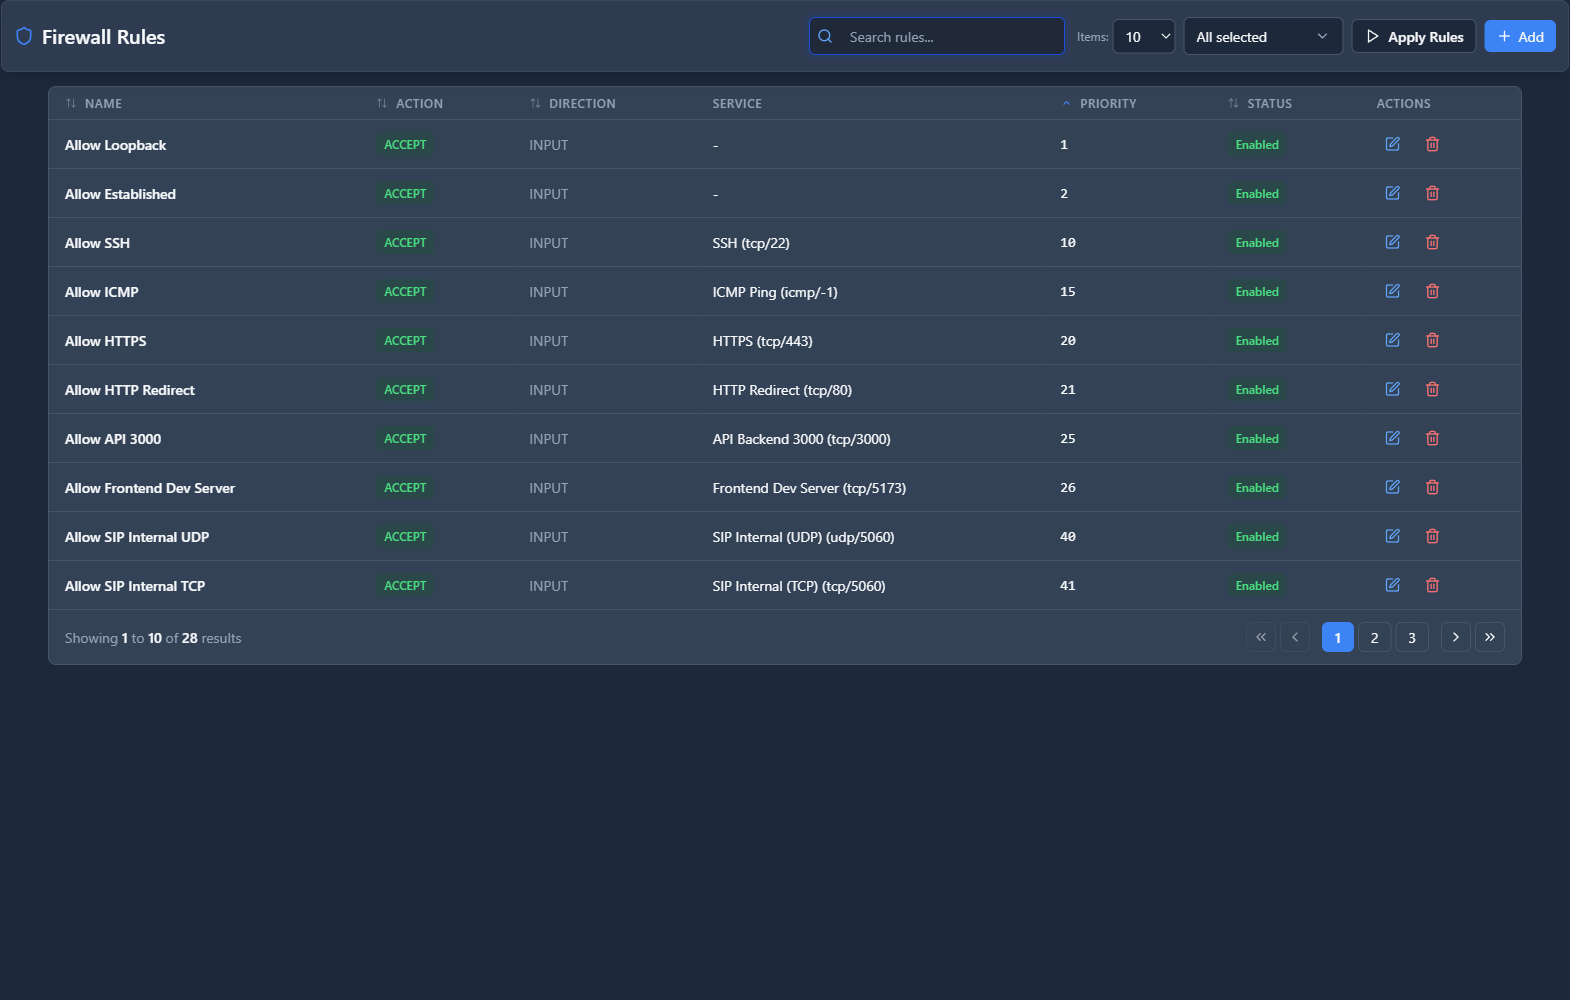
Task: Delete the Allow ICMP rule
Action: pyautogui.click(x=1432, y=291)
